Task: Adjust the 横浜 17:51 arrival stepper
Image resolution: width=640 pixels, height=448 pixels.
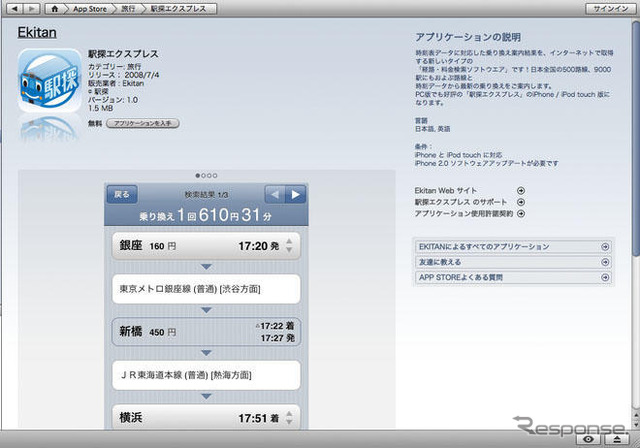Action: pyautogui.click(x=289, y=418)
